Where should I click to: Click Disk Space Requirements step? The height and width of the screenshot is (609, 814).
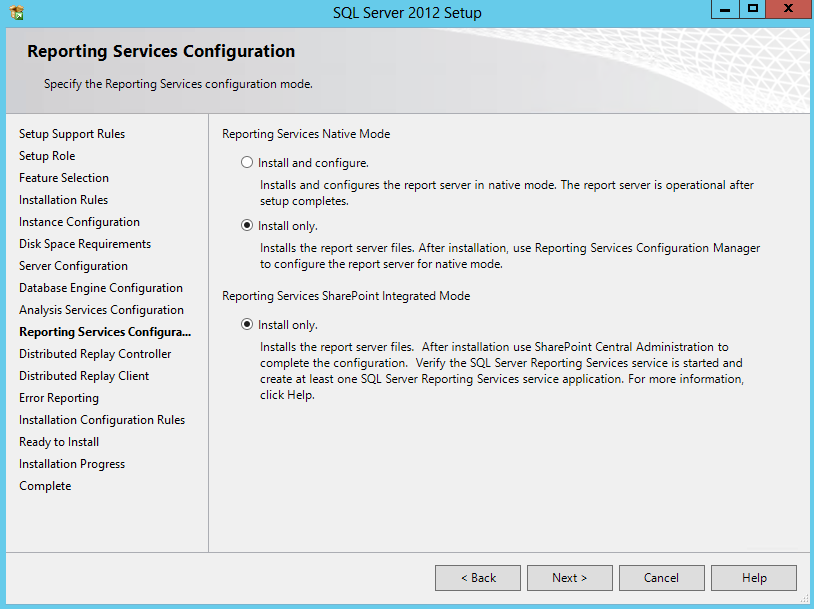(85, 244)
